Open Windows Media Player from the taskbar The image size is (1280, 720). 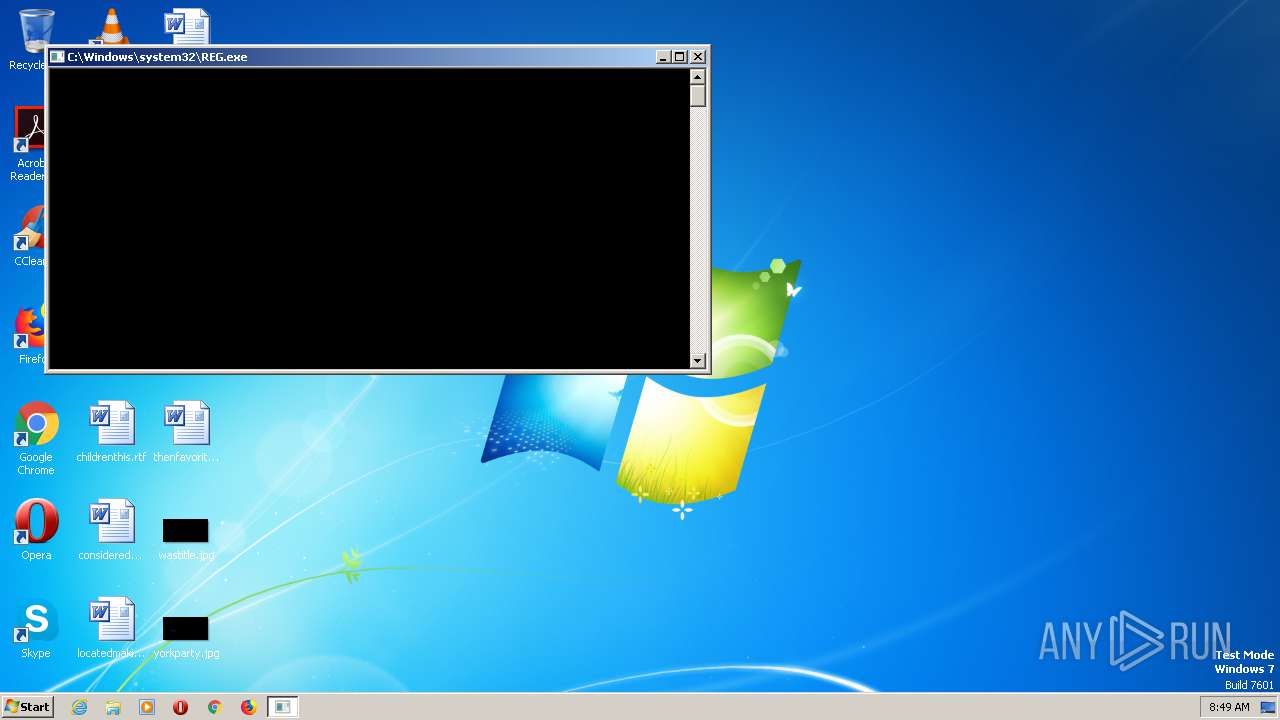pos(147,707)
